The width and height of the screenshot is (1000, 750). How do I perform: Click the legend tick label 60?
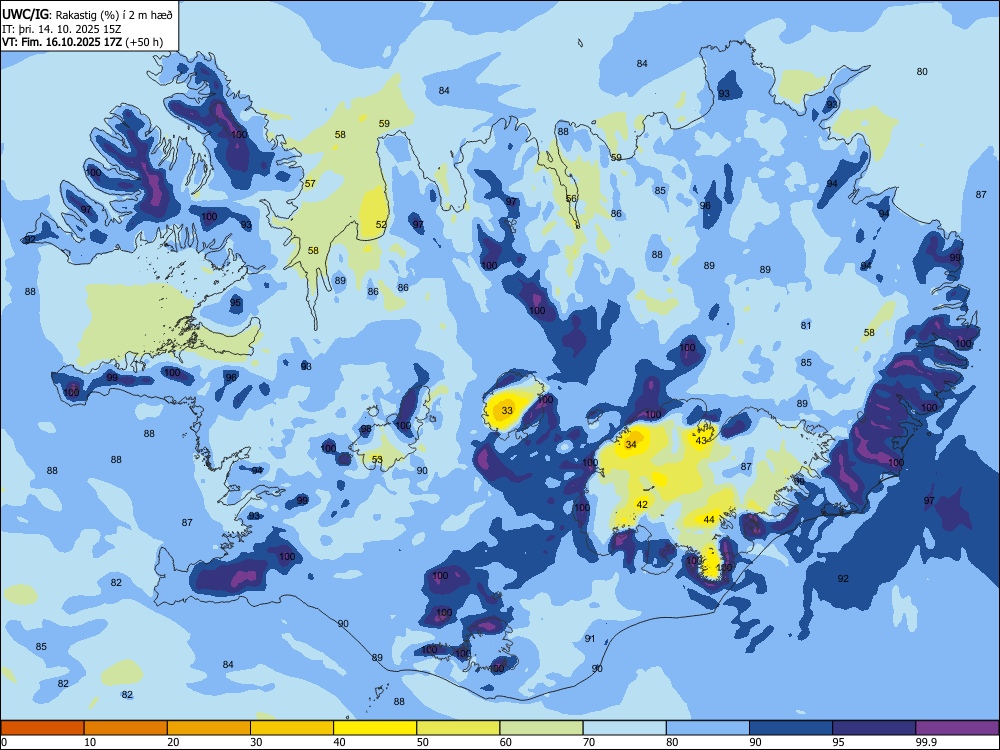[x=506, y=742]
